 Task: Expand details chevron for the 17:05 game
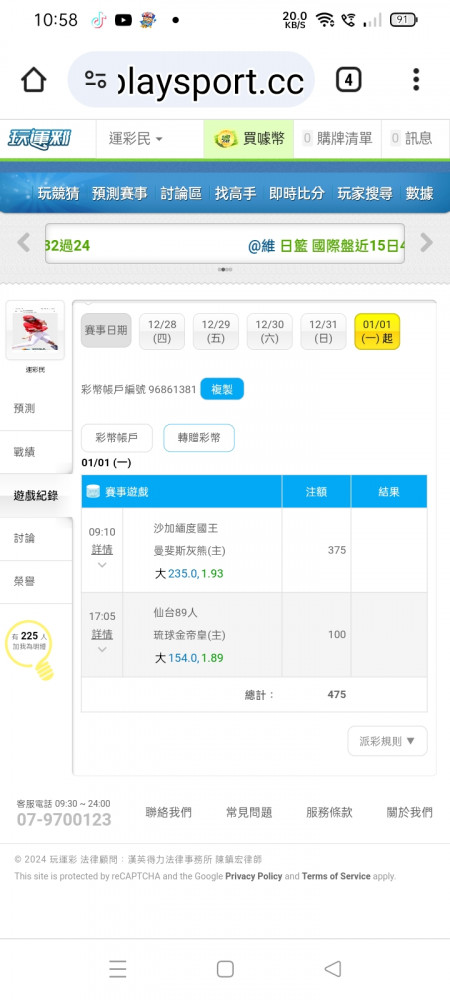click(102, 649)
